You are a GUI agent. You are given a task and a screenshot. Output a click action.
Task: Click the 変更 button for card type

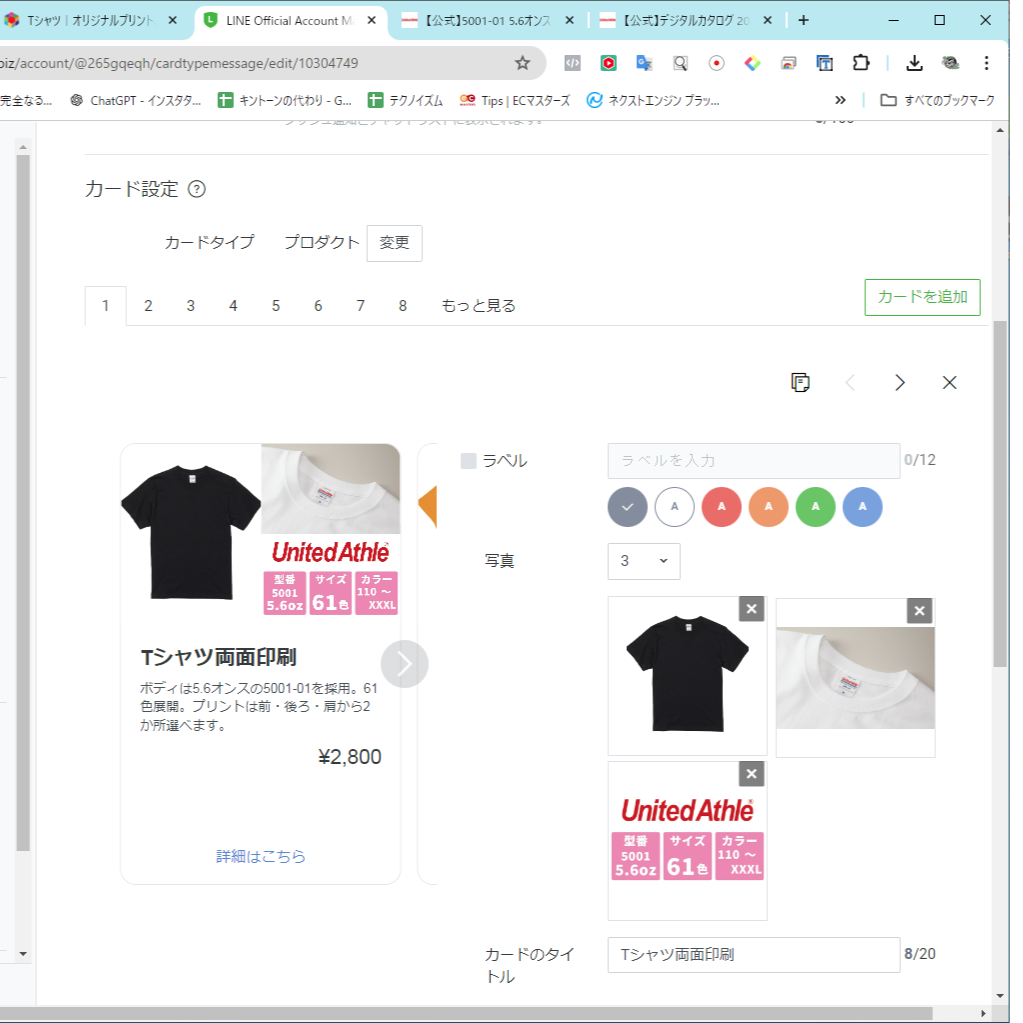pos(394,243)
